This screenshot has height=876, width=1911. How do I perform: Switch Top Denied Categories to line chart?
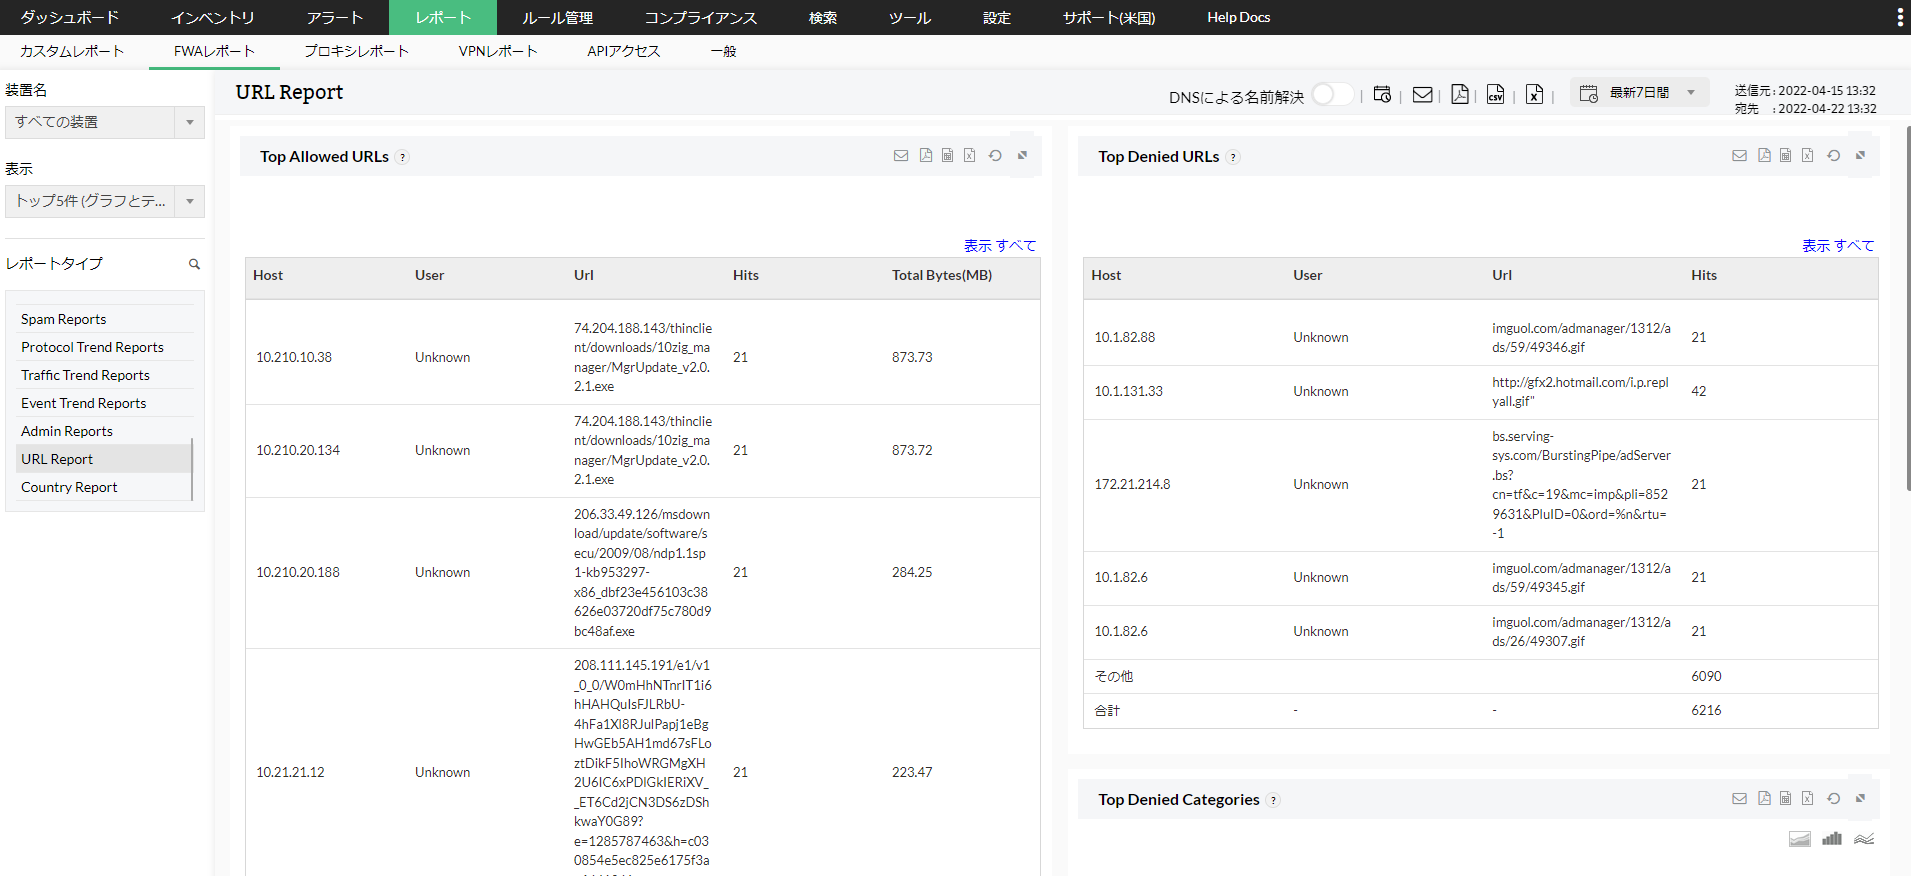[1864, 839]
